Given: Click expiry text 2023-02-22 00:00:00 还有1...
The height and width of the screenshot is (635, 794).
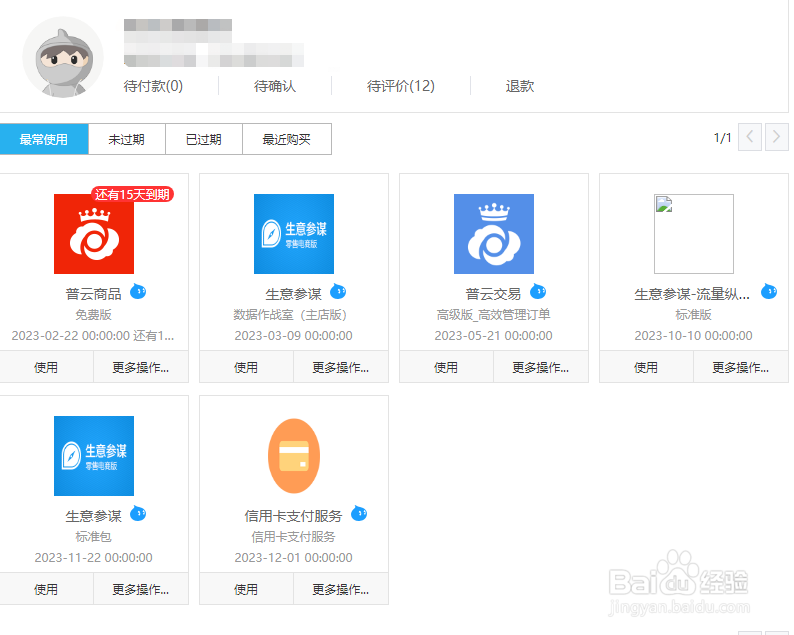Looking at the screenshot, I should (x=93, y=336).
